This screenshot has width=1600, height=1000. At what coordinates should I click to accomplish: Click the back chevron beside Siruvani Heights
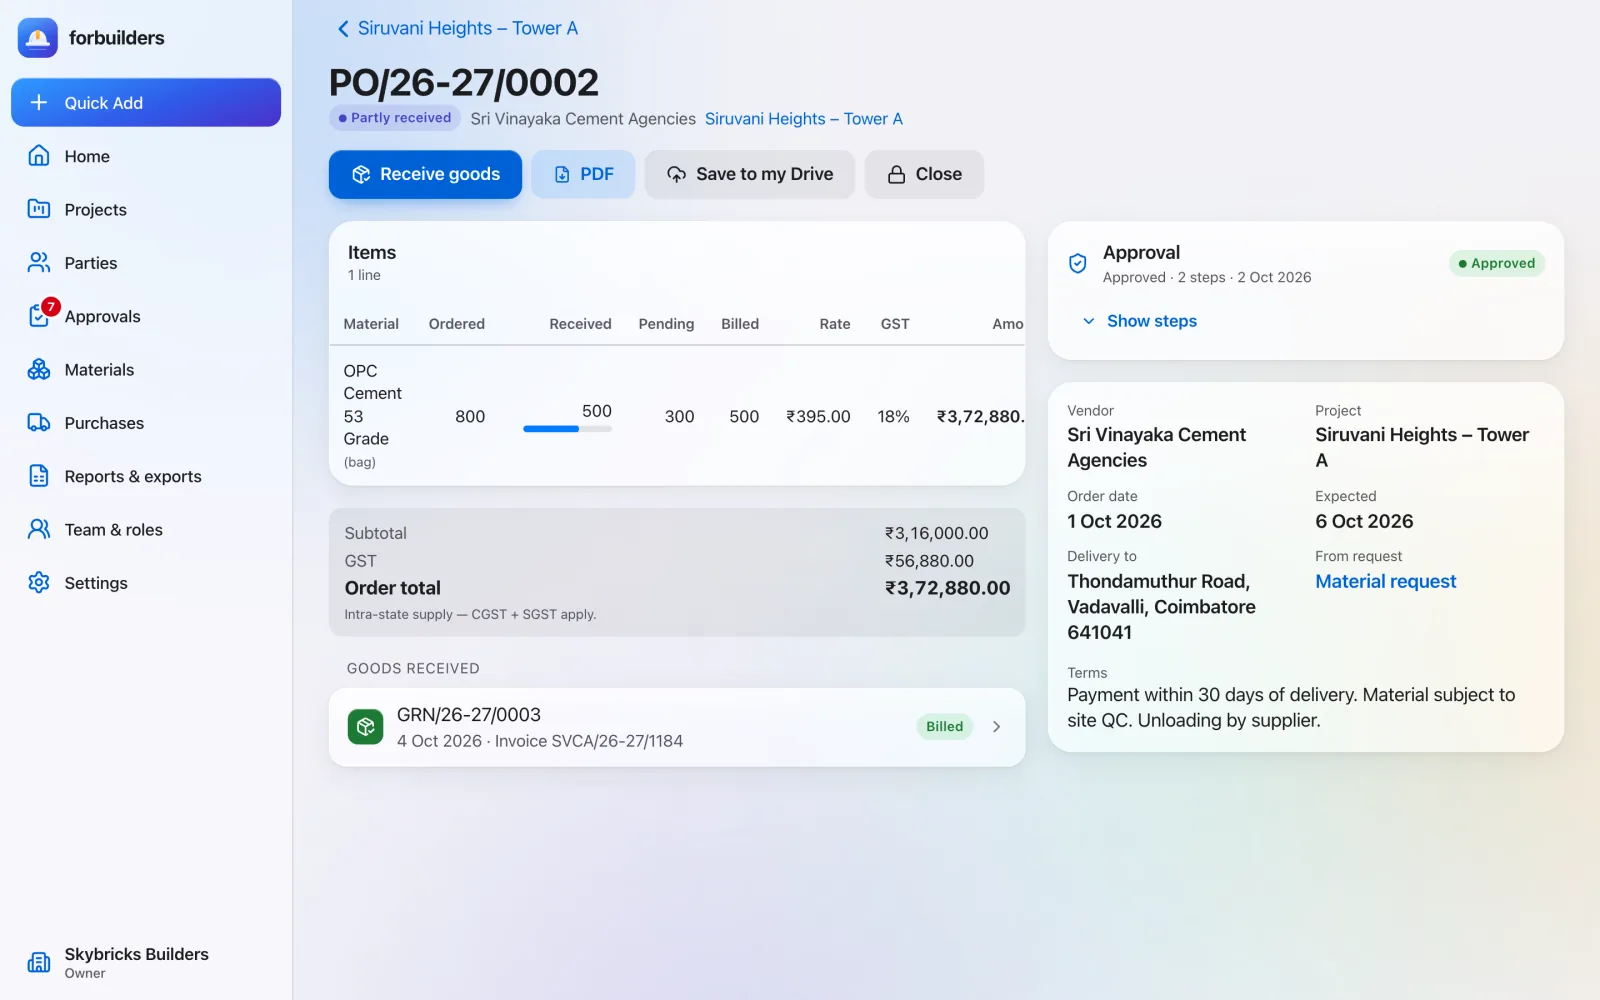[343, 29]
